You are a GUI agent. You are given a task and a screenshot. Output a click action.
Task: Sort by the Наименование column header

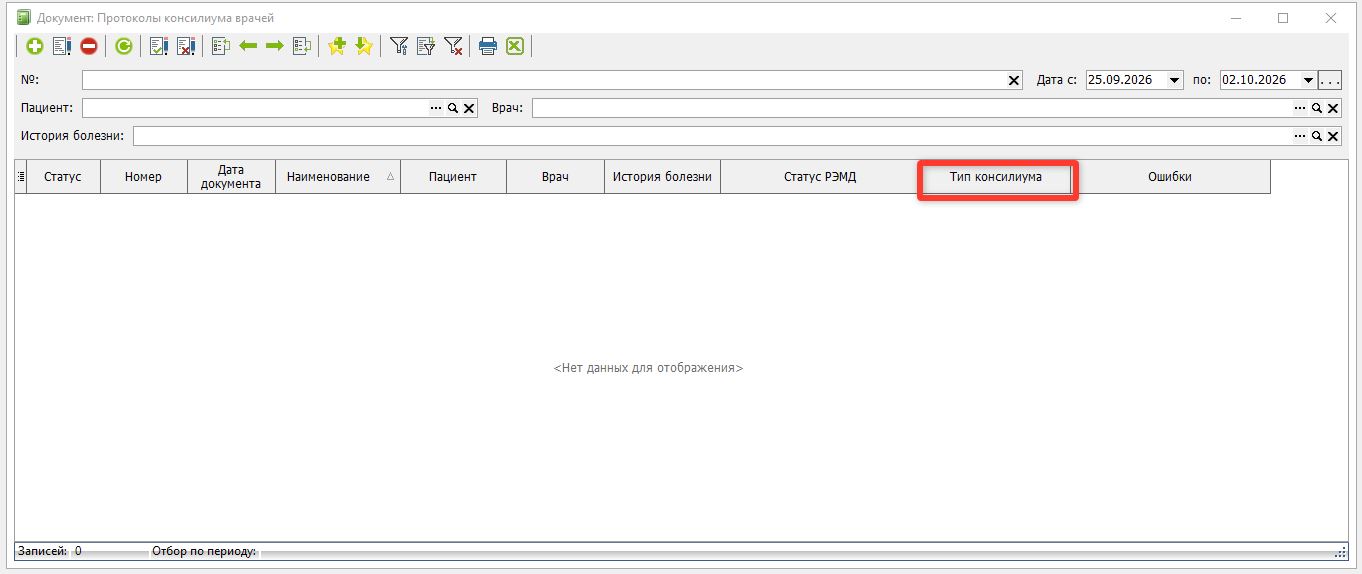(338, 177)
